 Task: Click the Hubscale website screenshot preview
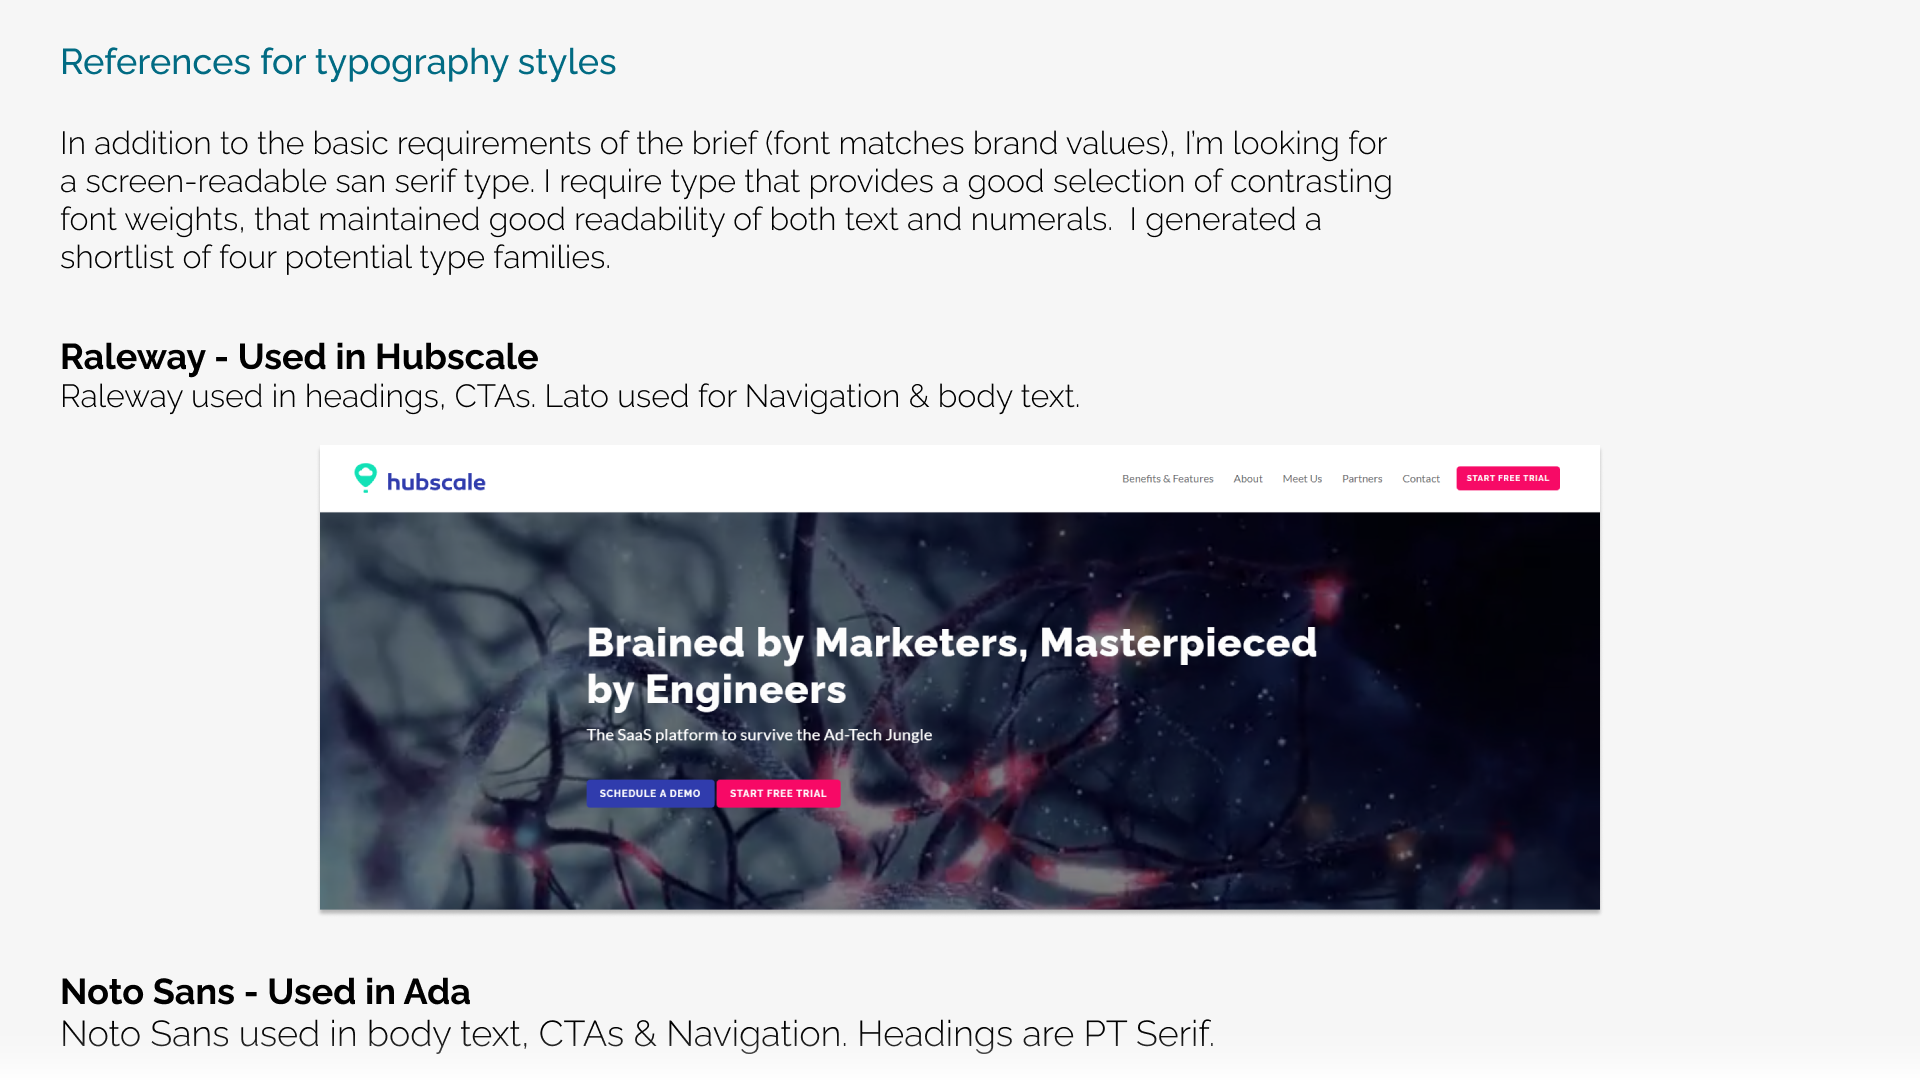960,678
